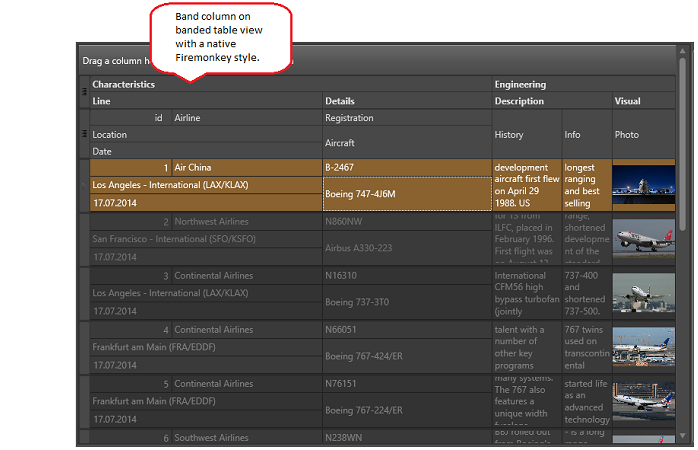Select the B-2467 registration cell
The width and height of the screenshot is (698, 450).
click(407, 168)
